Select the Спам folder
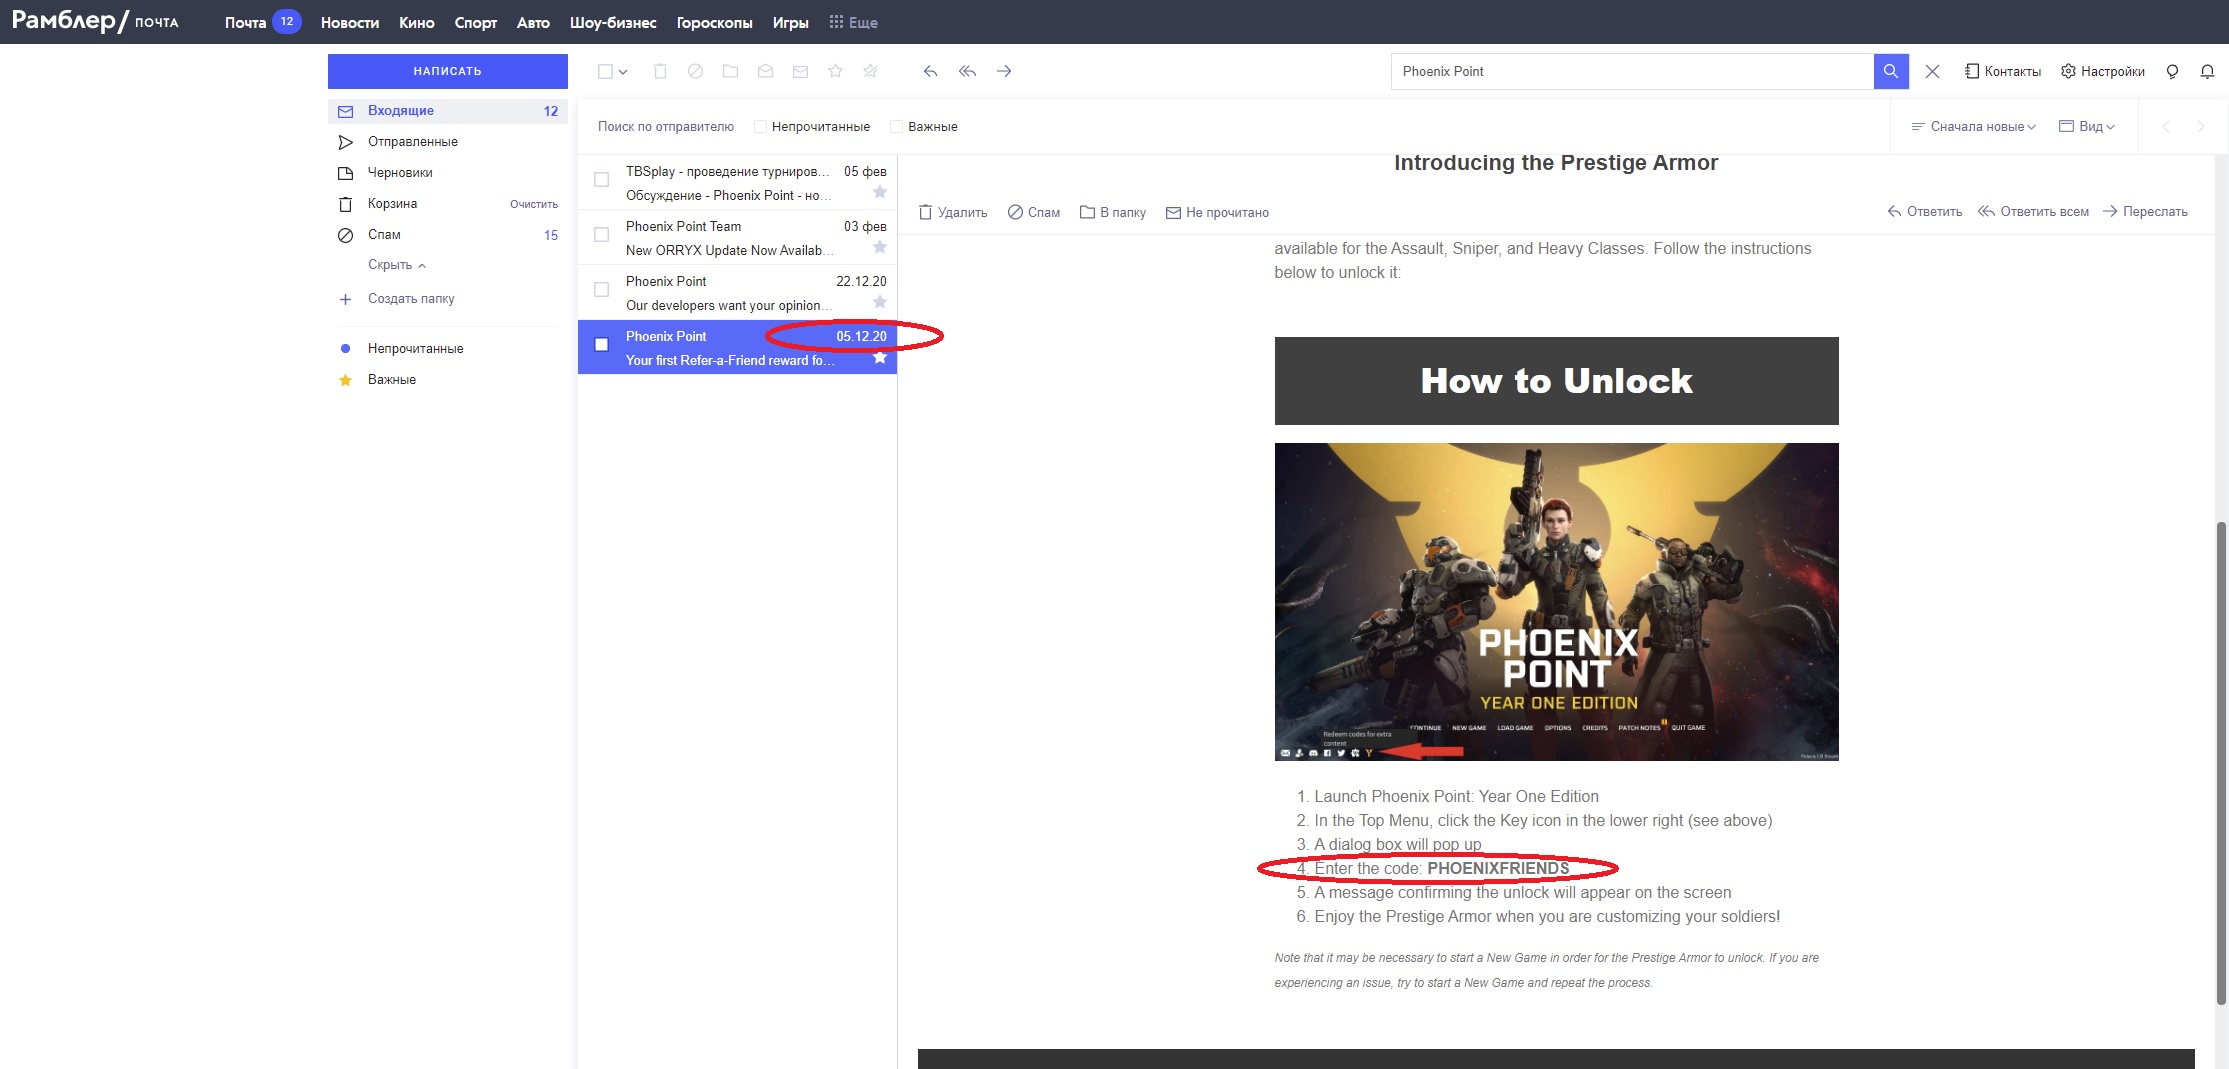The height and width of the screenshot is (1069, 2229). point(448,235)
